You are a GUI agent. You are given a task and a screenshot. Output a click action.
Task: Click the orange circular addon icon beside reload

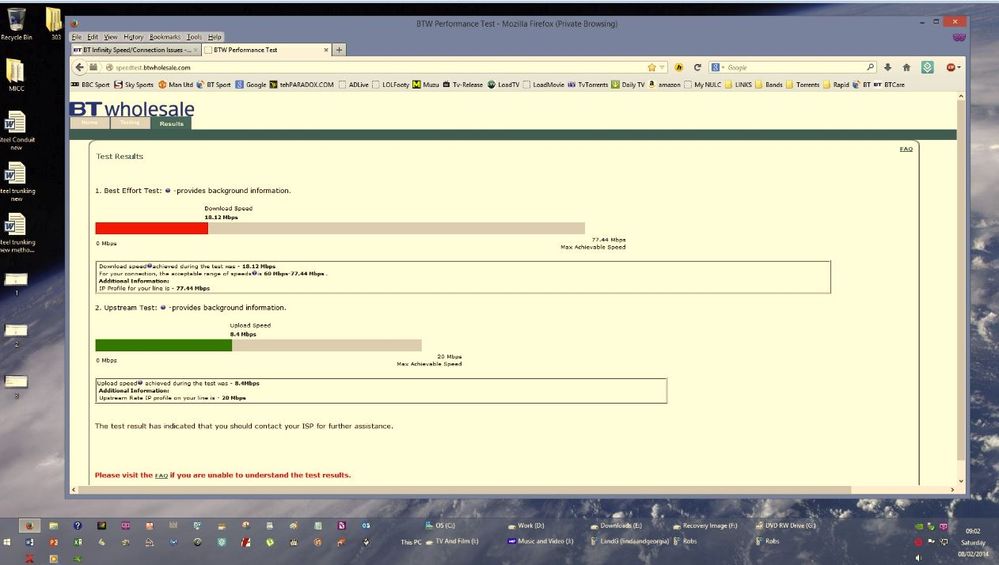click(679, 67)
